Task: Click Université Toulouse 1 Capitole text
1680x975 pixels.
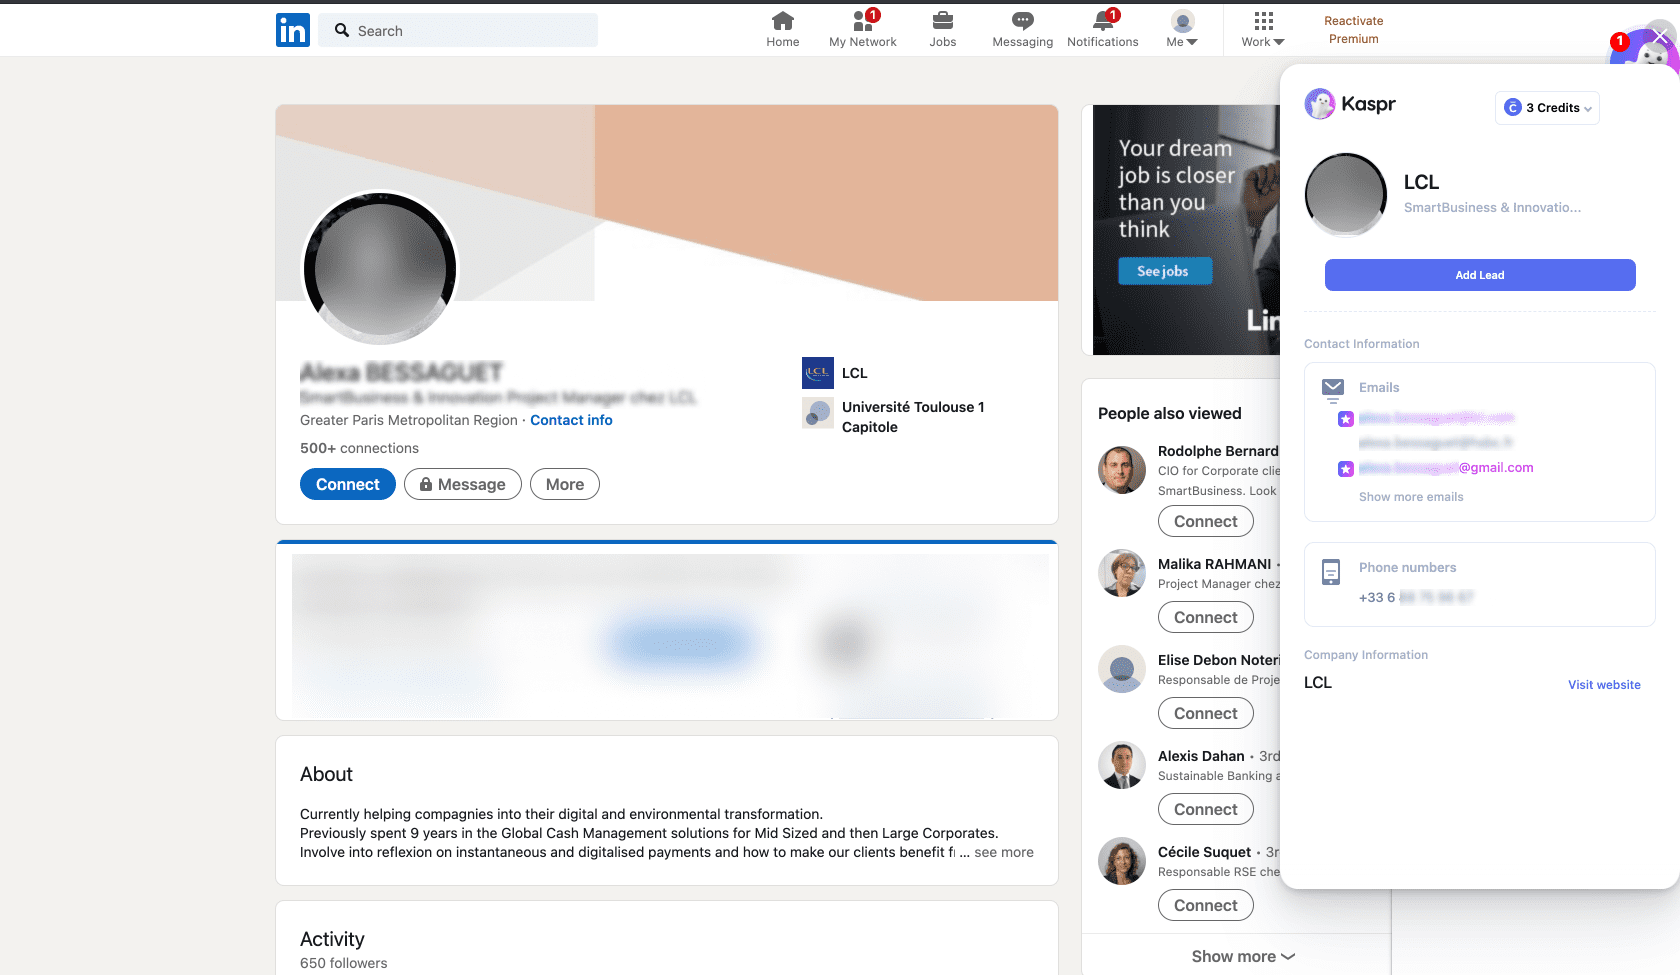Action: 913,417
